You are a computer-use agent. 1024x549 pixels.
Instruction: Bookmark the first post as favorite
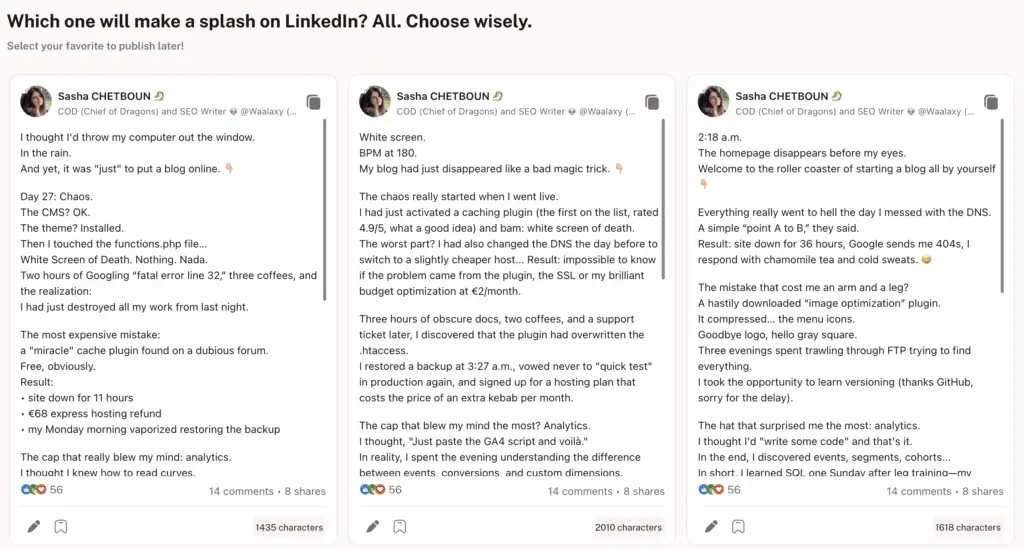point(61,526)
